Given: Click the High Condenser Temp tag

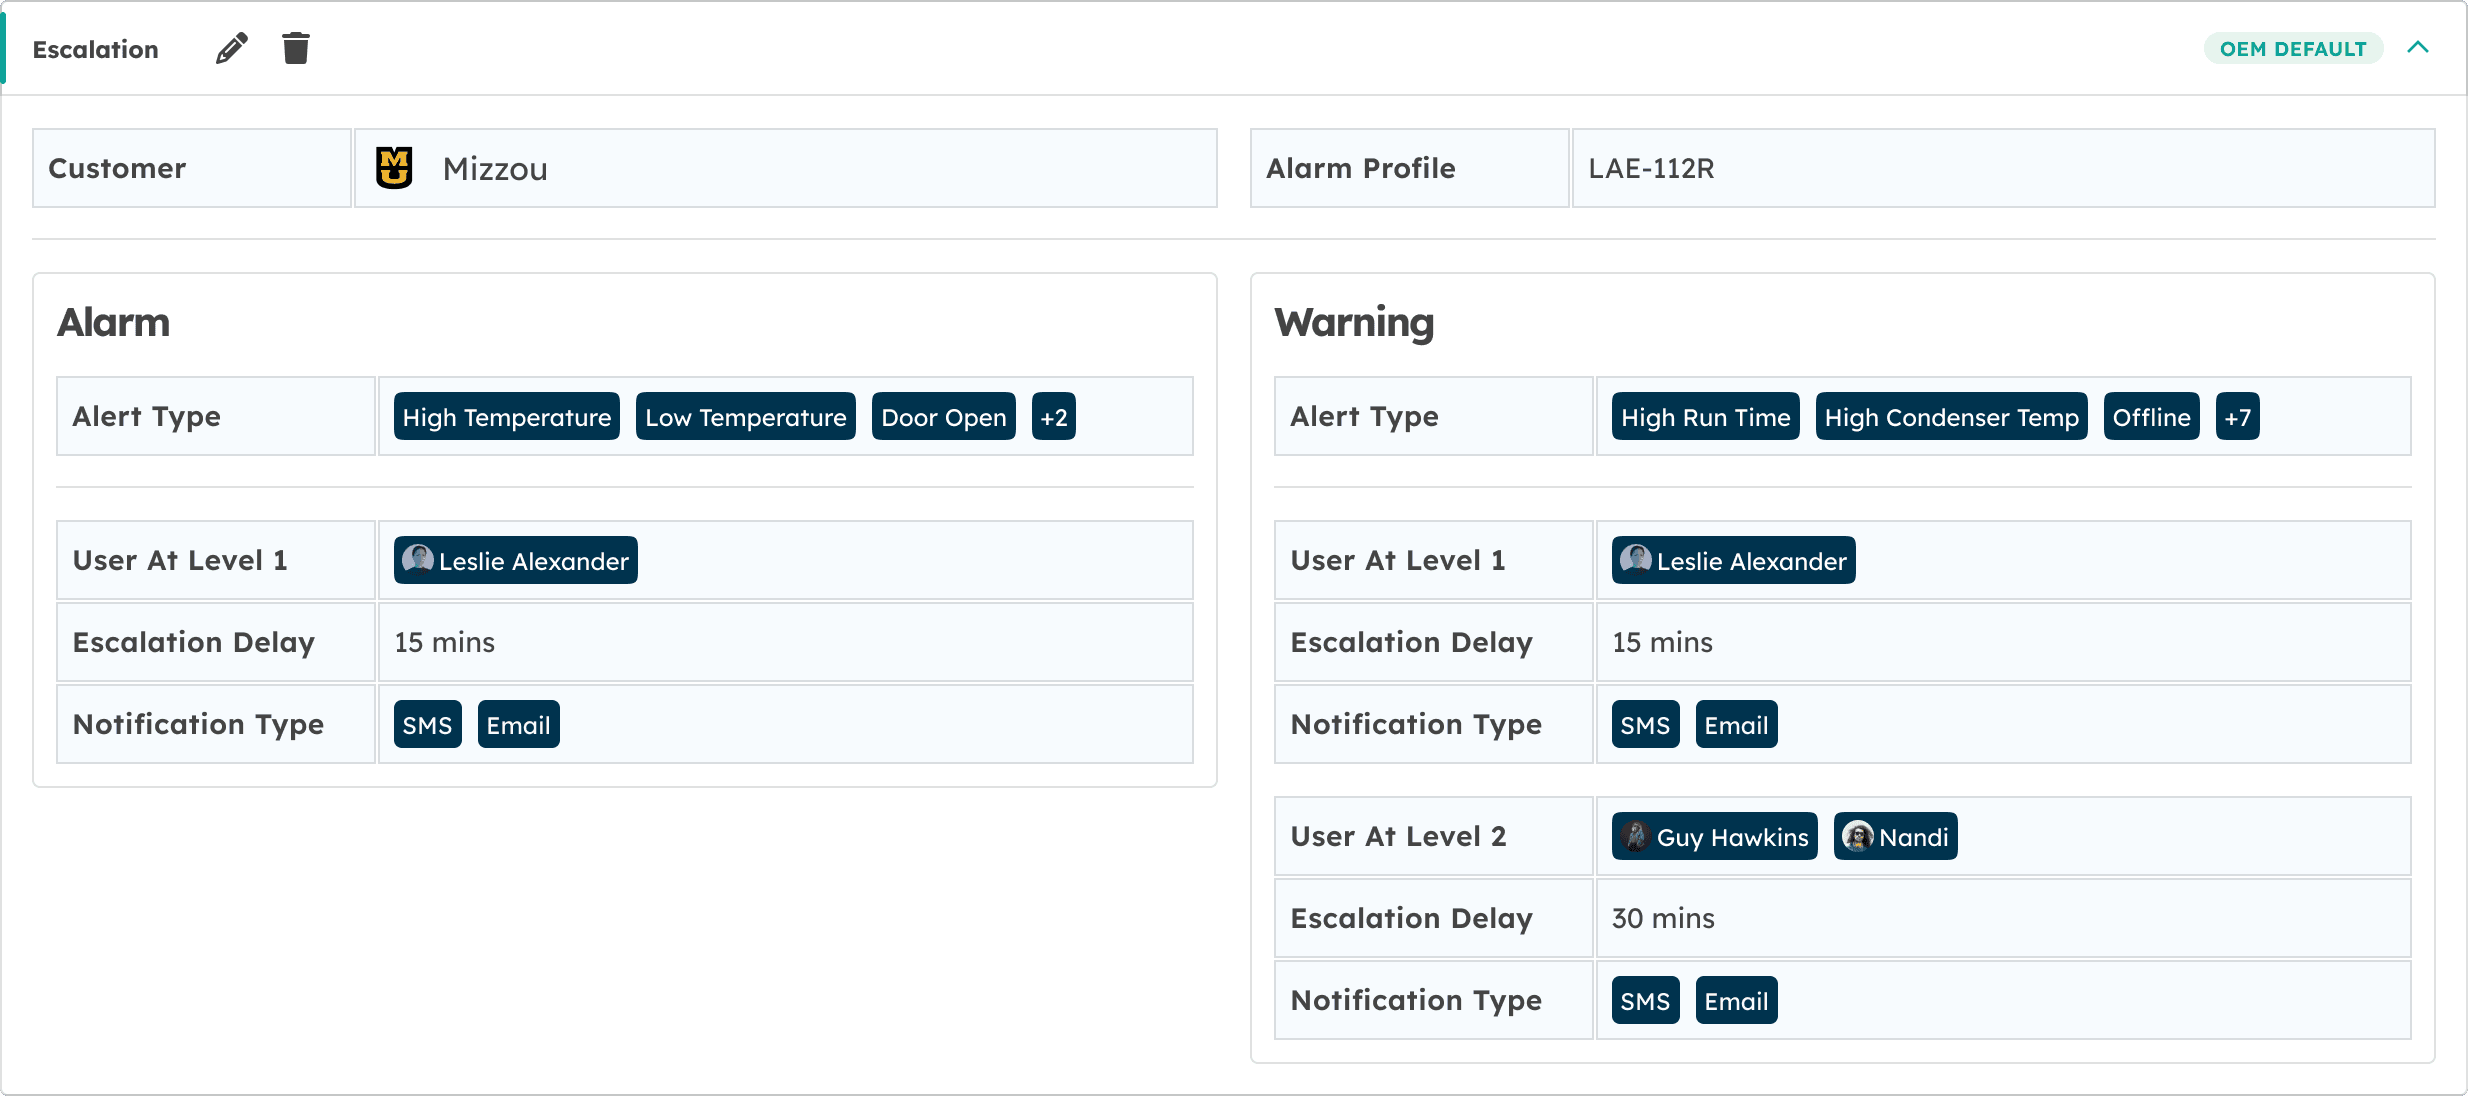Looking at the screenshot, I should pos(1951,417).
